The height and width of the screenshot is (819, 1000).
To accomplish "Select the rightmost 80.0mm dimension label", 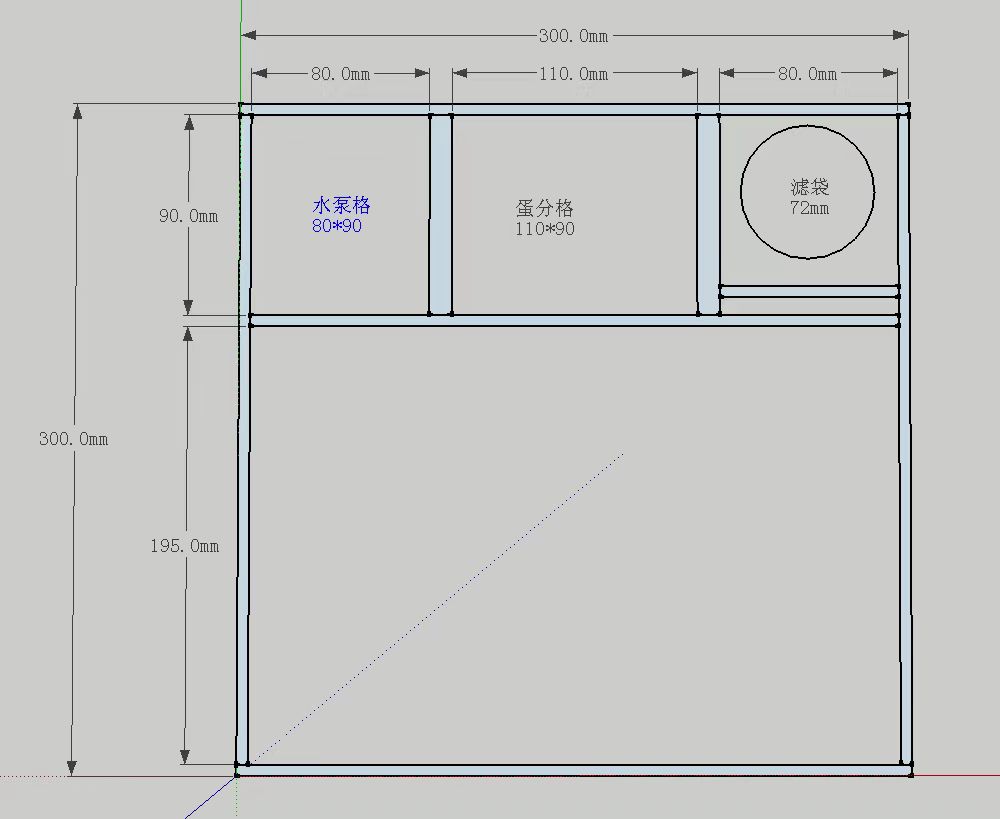I will coord(810,73).
